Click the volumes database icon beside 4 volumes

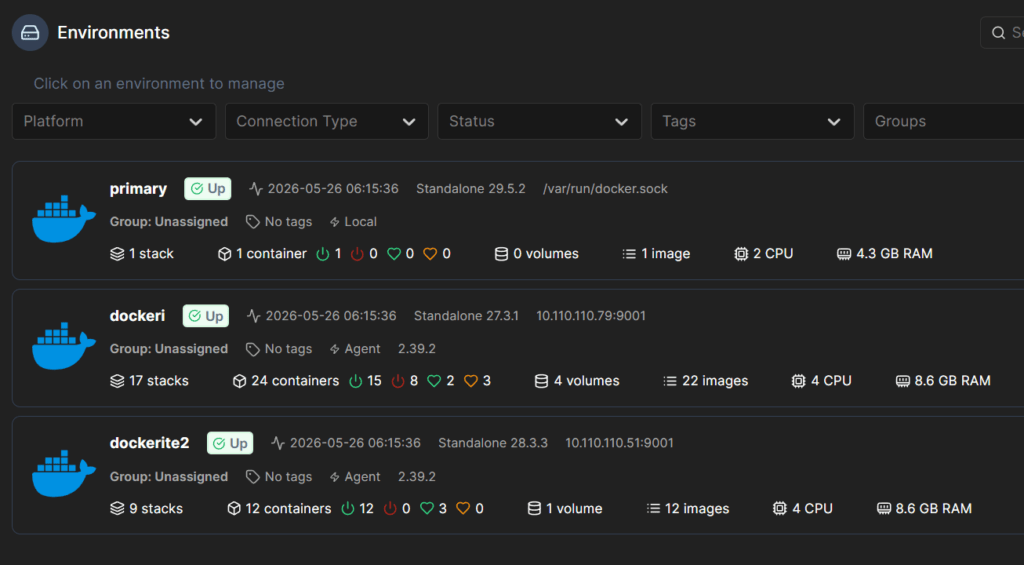[x=541, y=381]
